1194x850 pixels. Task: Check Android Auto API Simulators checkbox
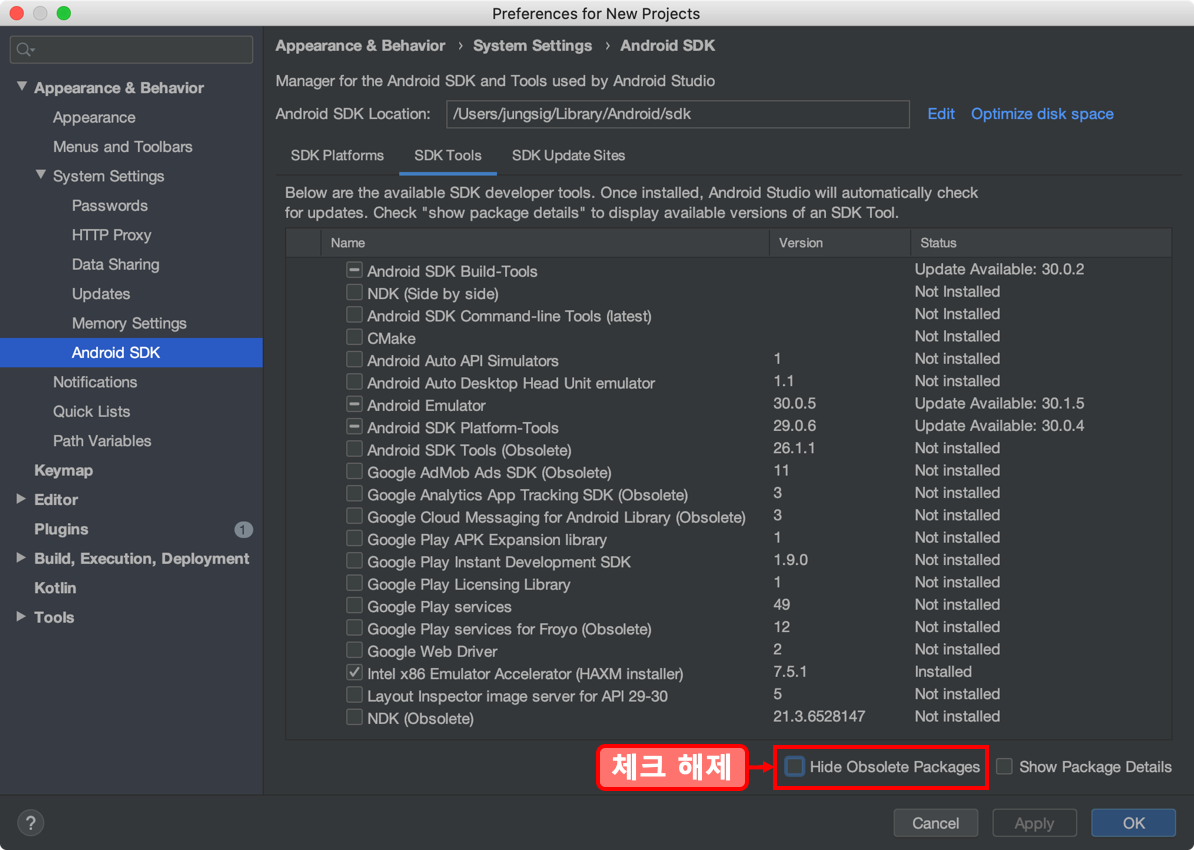click(354, 359)
